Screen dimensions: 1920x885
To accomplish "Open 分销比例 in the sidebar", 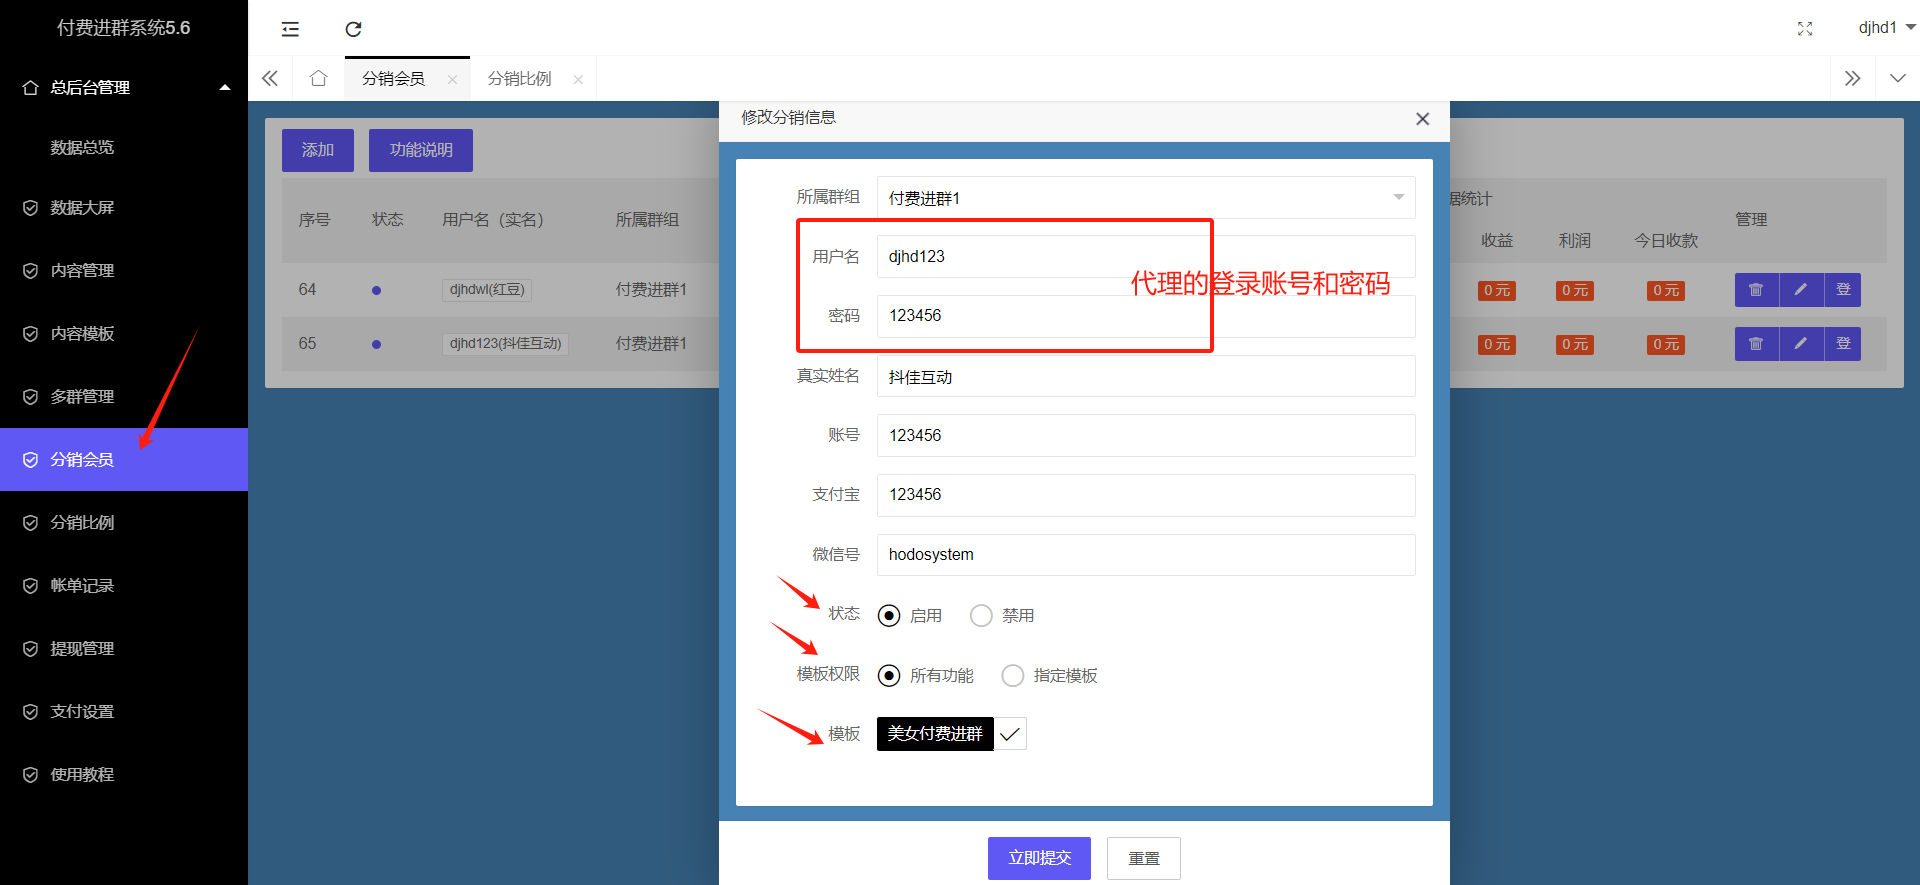I will pyautogui.click(x=82, y=522).
